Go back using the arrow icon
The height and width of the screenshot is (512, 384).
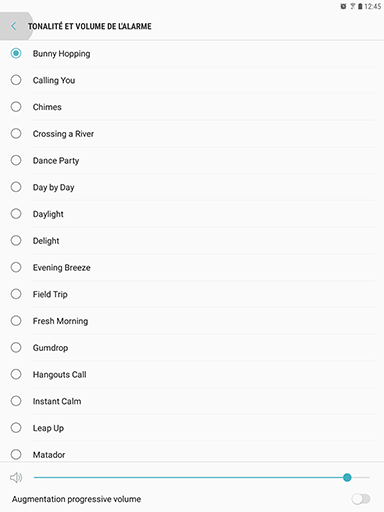(14, 26)
